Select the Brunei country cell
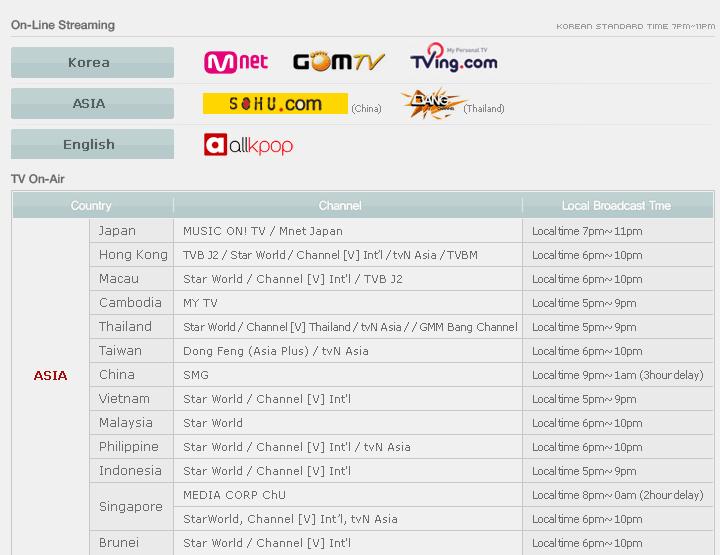The height and width of the screenshot is (555, 720). [x=131, y=543]
